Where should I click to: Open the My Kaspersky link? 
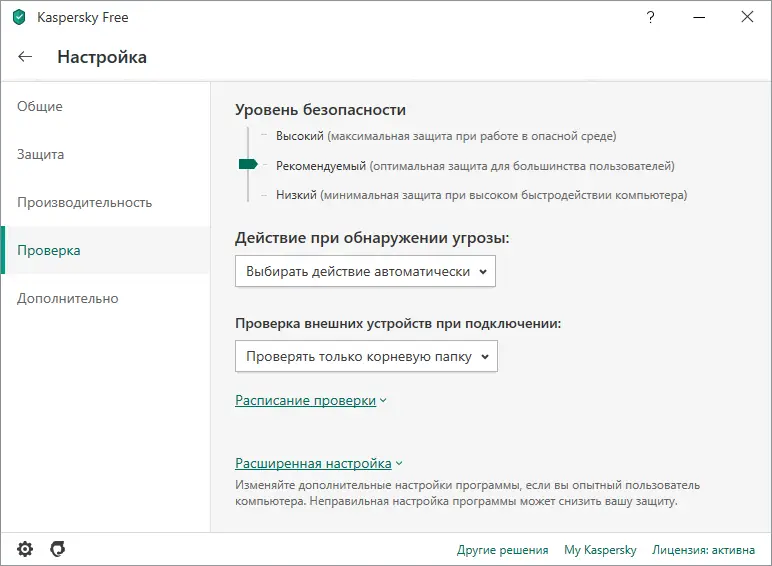(x=600, y=550)
